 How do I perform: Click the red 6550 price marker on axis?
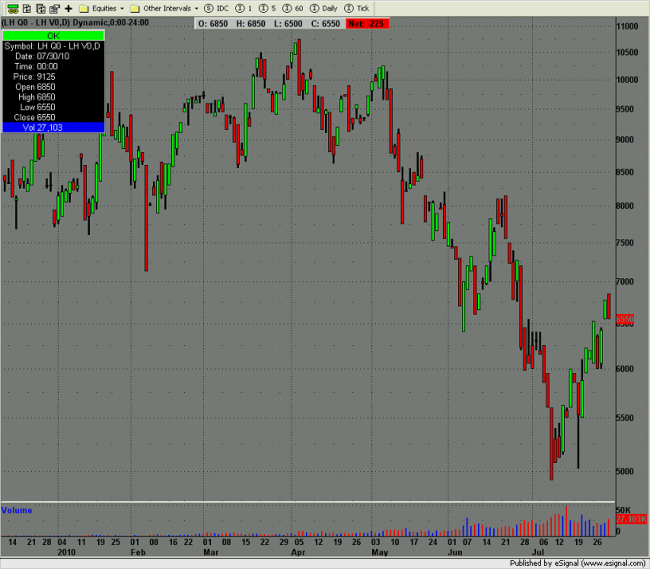[x=625, y=319]
